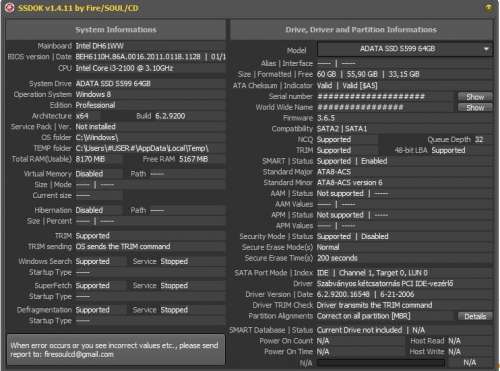The height and width of the screenshot is (371, 500).
Task: Select Channel 1, Target 0, LUN 0 index value
Action: (x=383, y=273)
